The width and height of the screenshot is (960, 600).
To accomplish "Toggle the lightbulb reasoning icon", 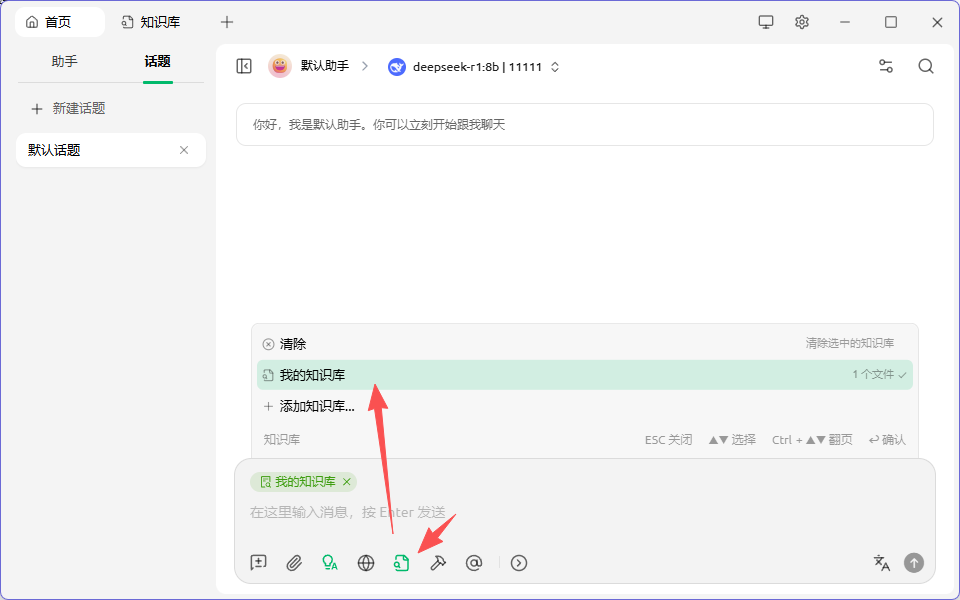I will pos(329,563).
